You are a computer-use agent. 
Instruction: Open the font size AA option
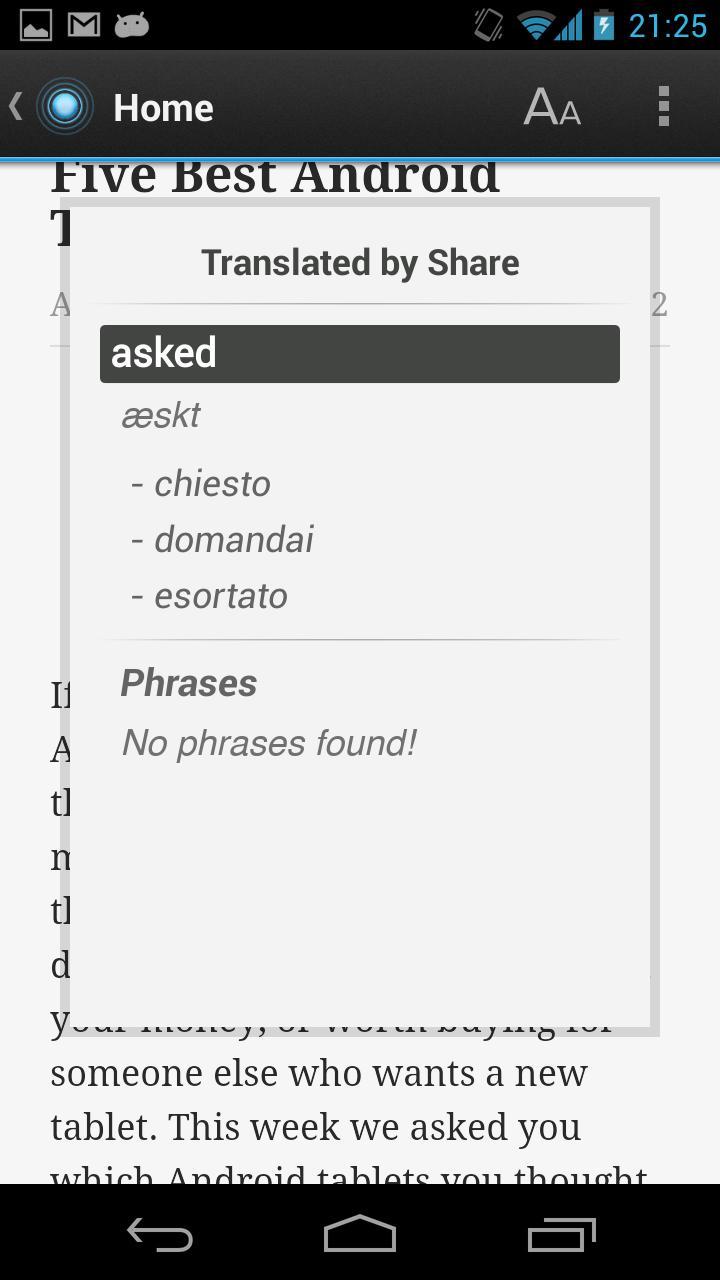(x=552, y=106)
